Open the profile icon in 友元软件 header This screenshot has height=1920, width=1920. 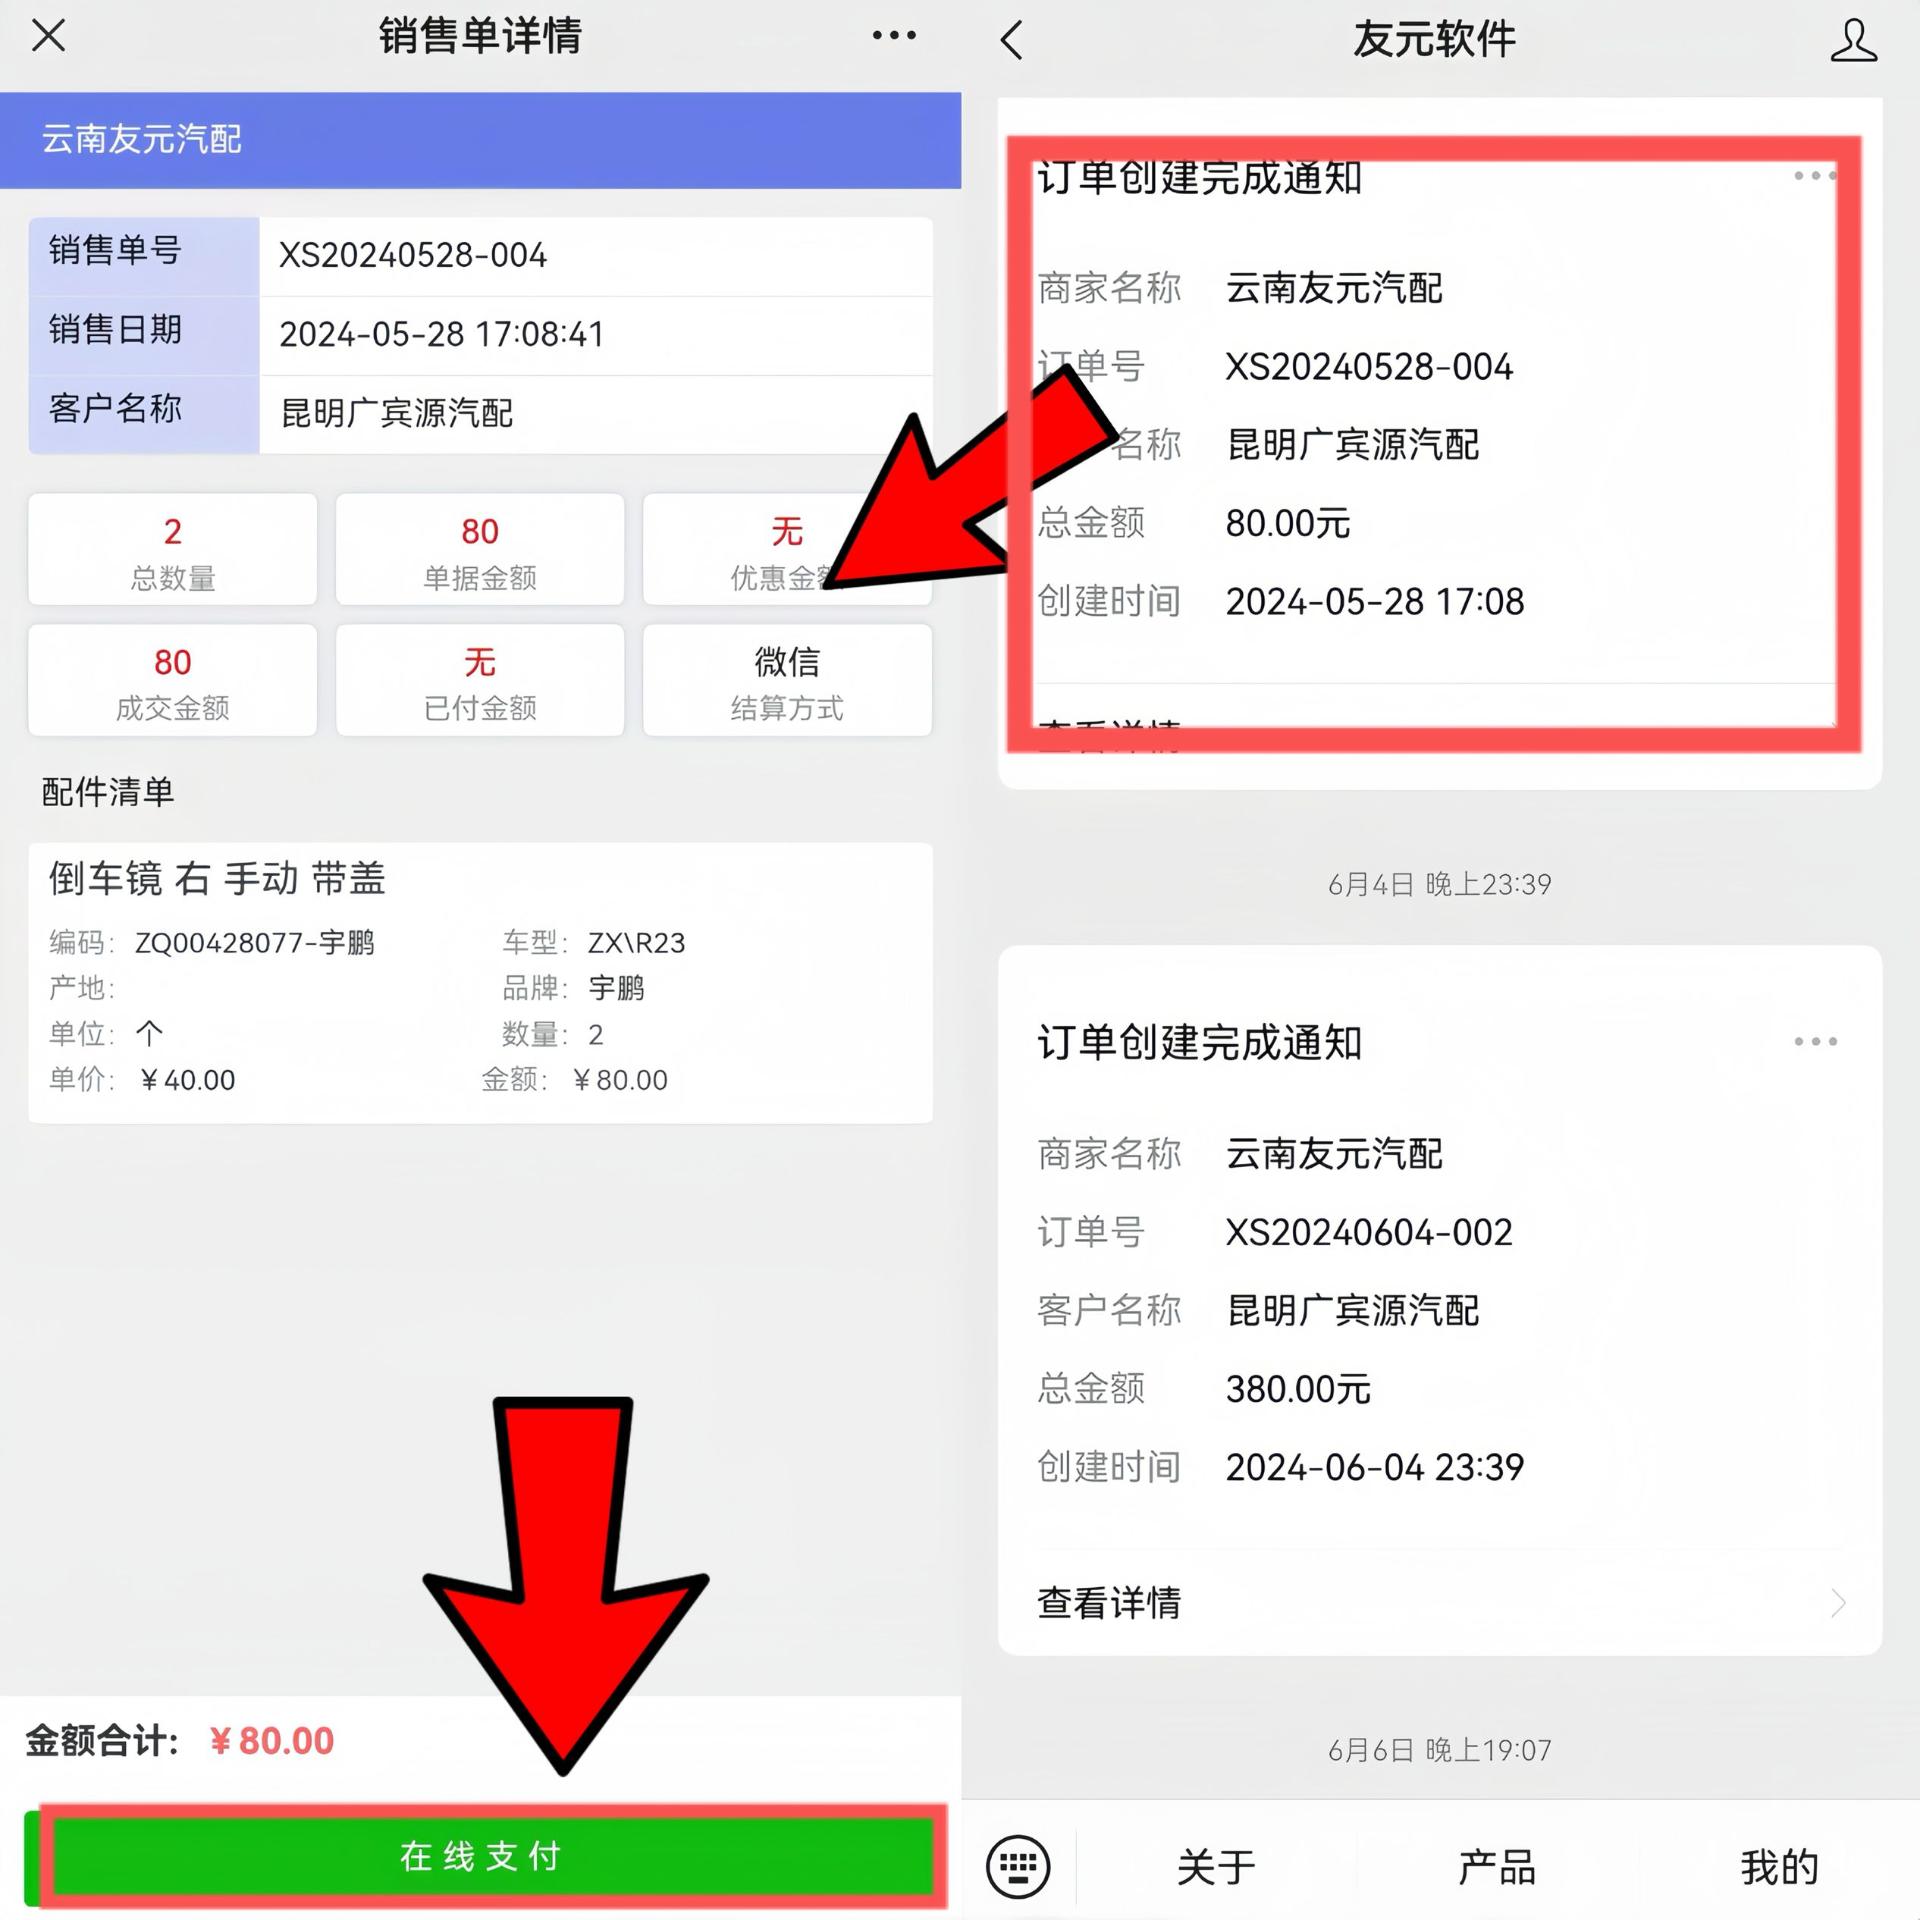1853,41
